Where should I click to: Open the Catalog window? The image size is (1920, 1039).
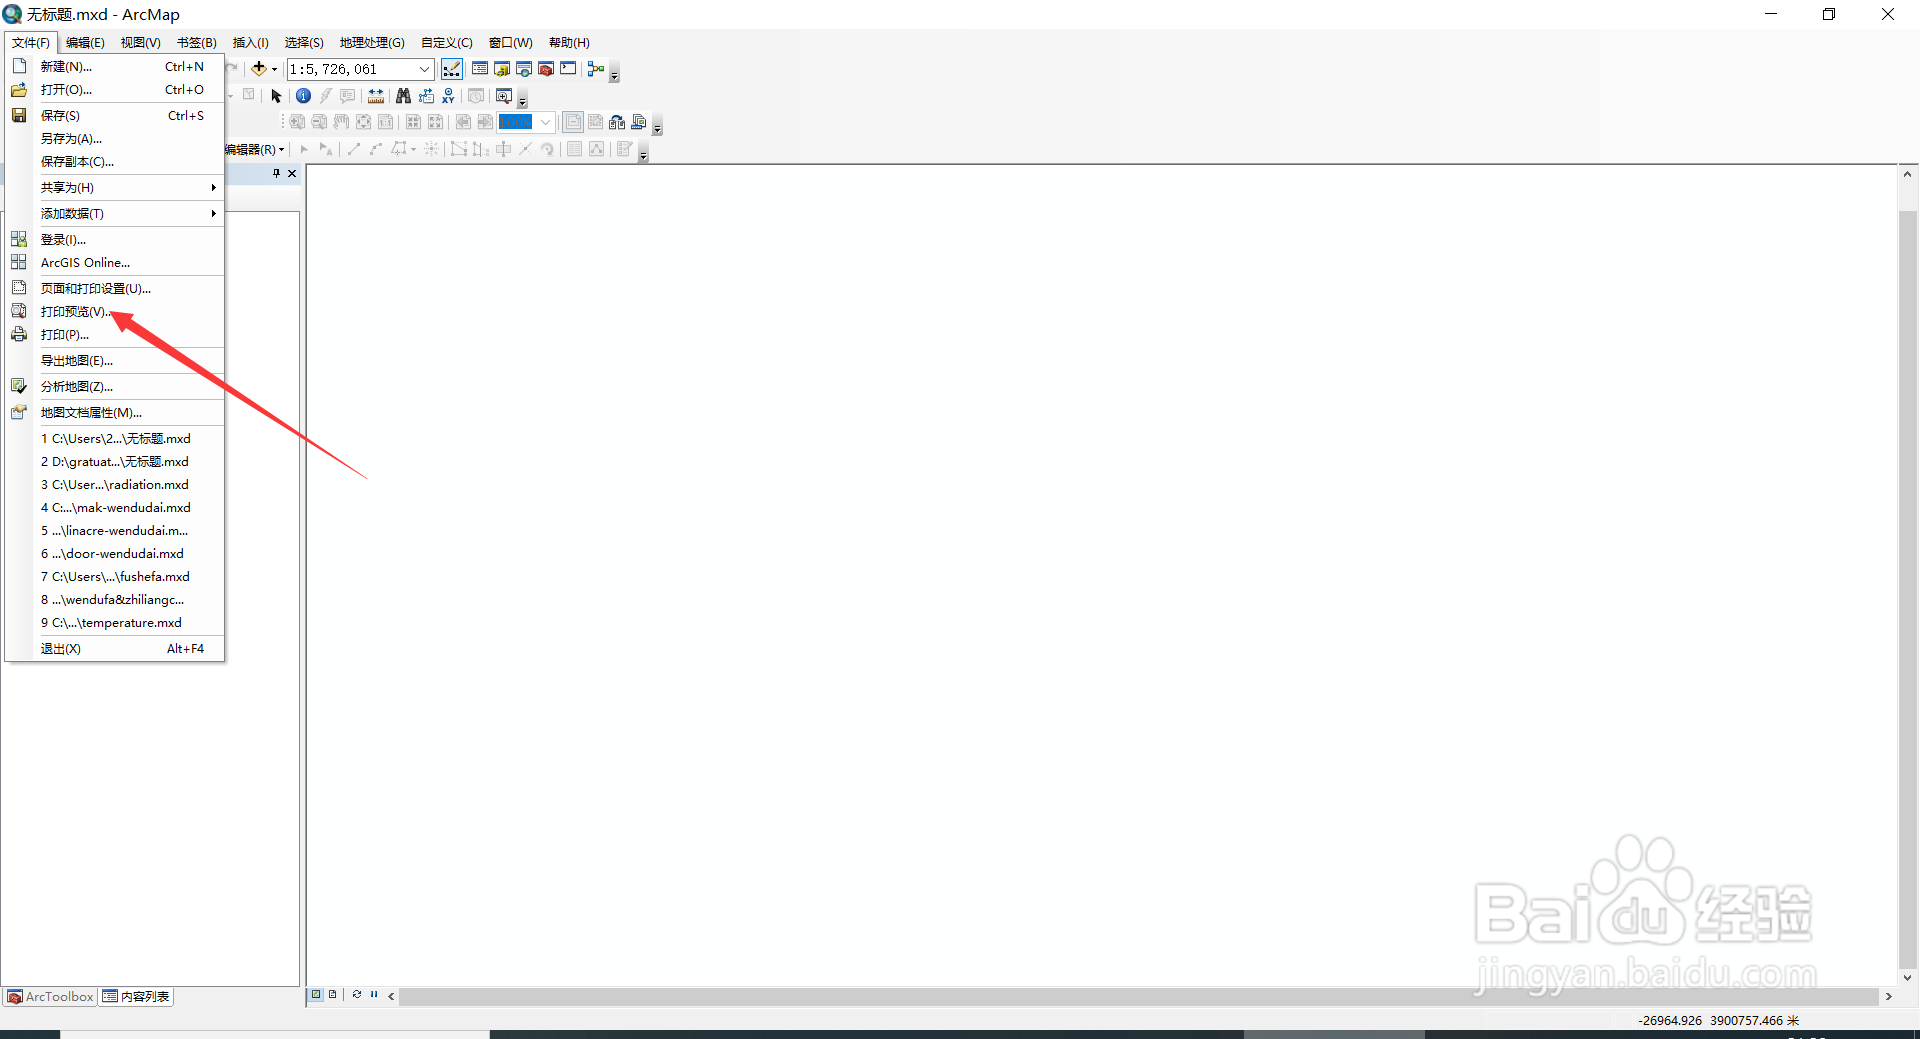click(x=502, y=68)
